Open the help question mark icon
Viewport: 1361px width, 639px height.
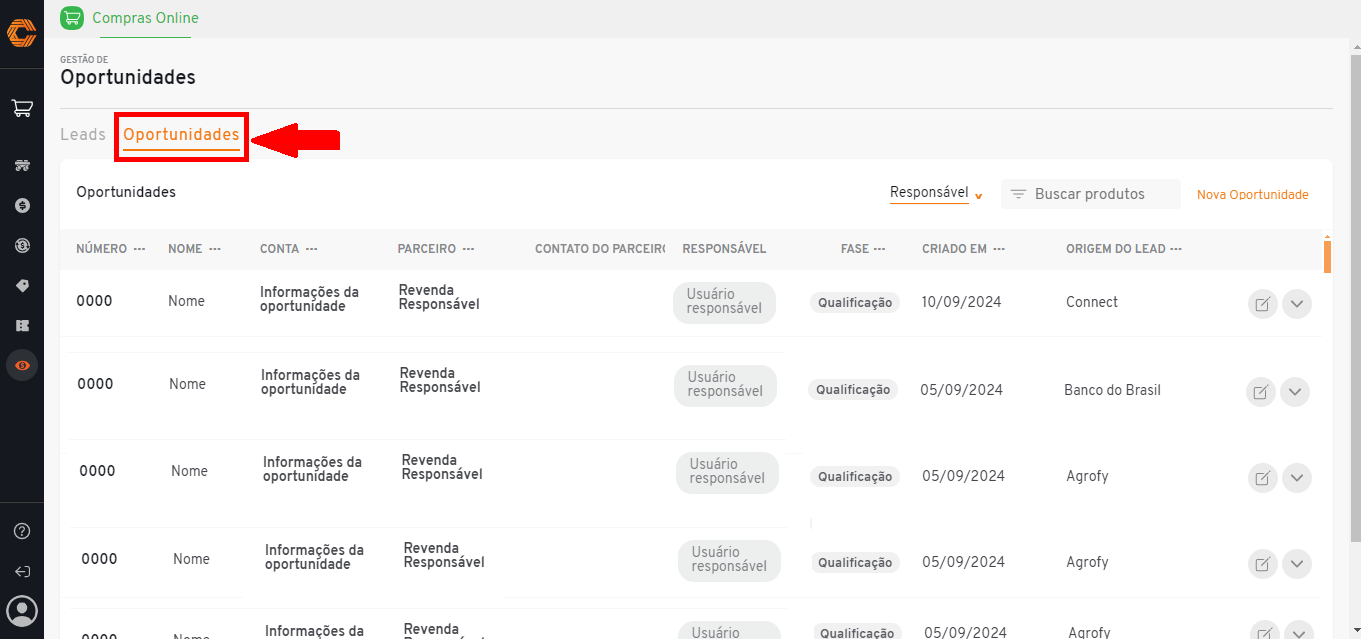22,531
